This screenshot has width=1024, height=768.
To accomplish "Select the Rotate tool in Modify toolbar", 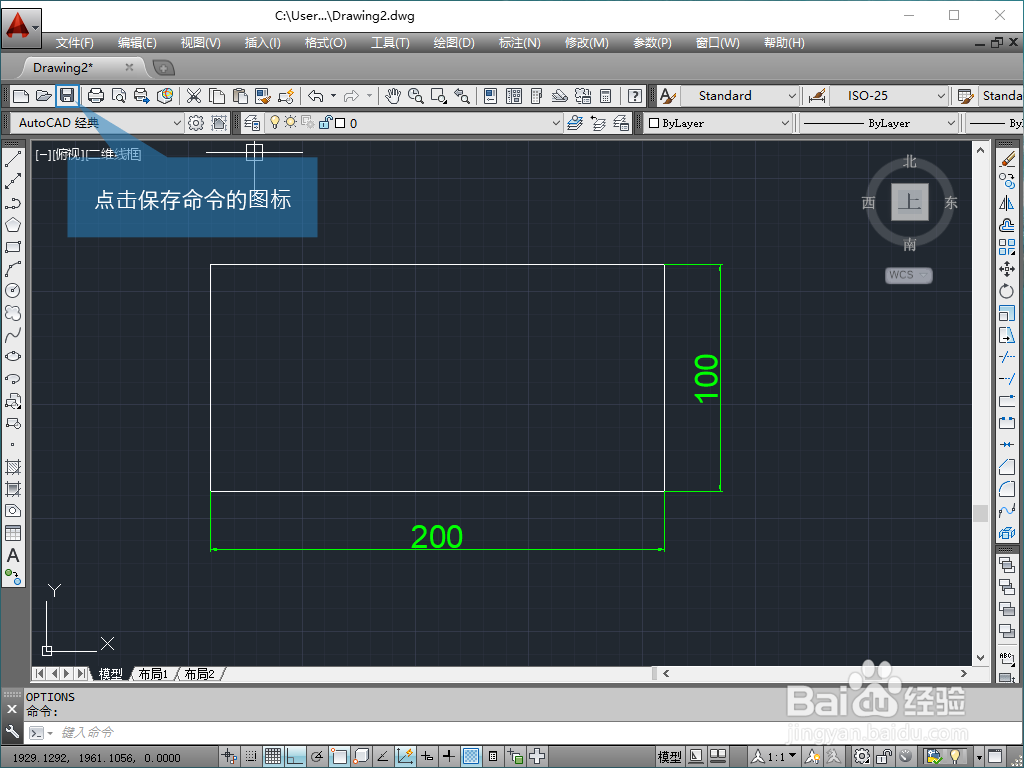I will click(x=1007, y=291).
